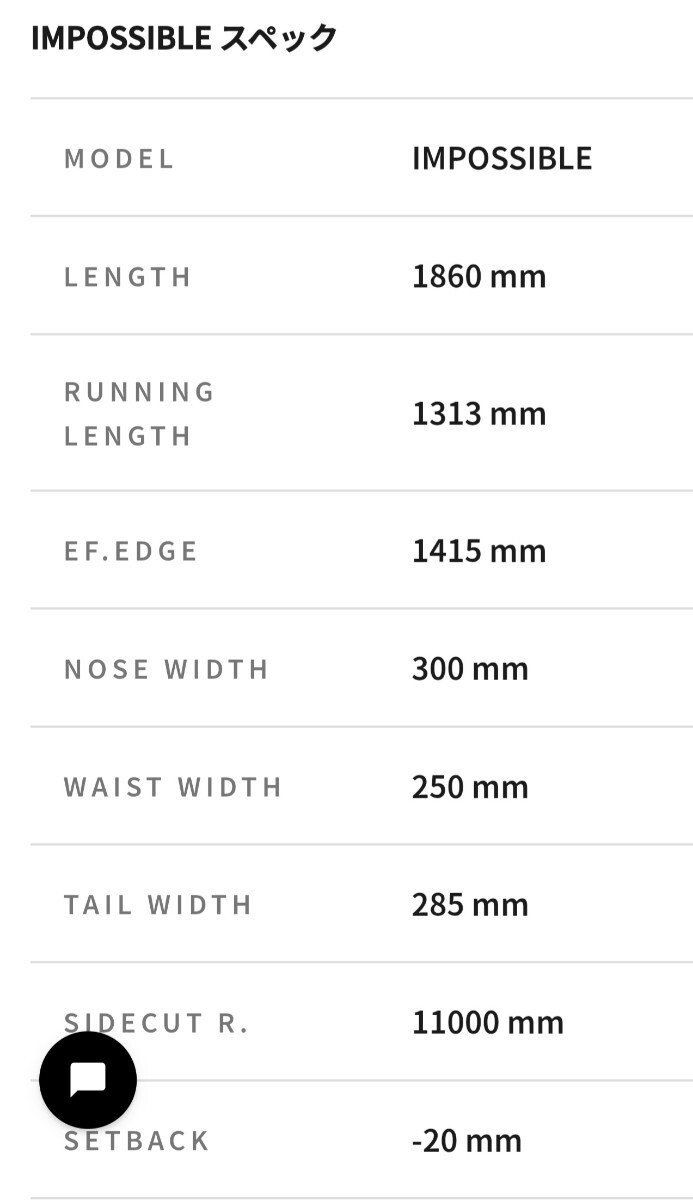693x1200 pixels.
Task: Select the IMPOSSIBLE model value
Action: point(502,158)
